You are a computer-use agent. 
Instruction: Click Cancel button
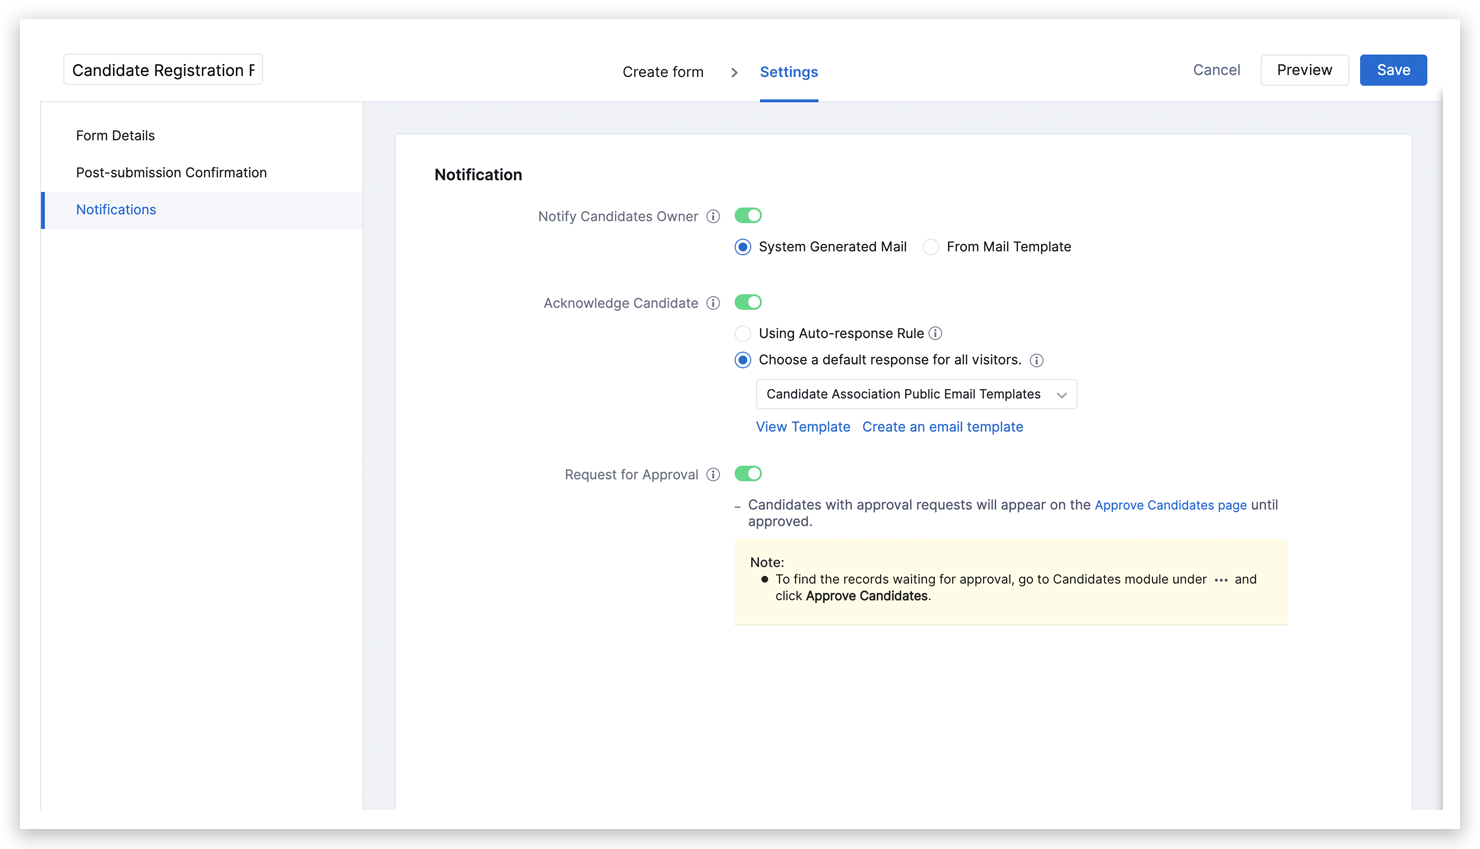pos(1216,70)
